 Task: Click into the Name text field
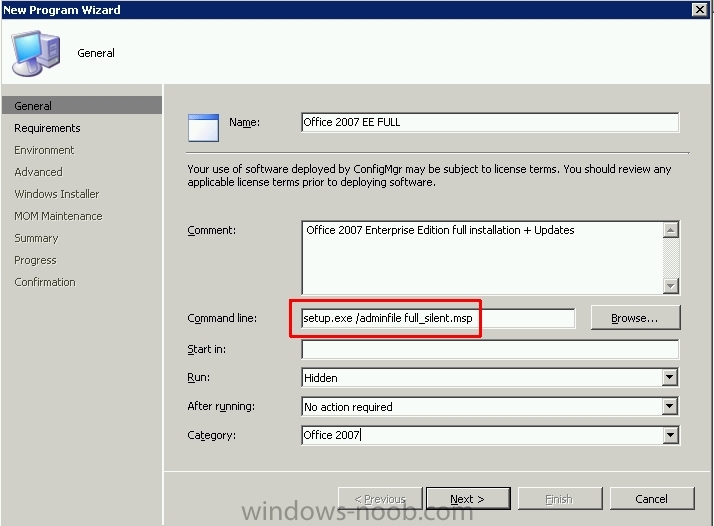(x=490, y=122)
